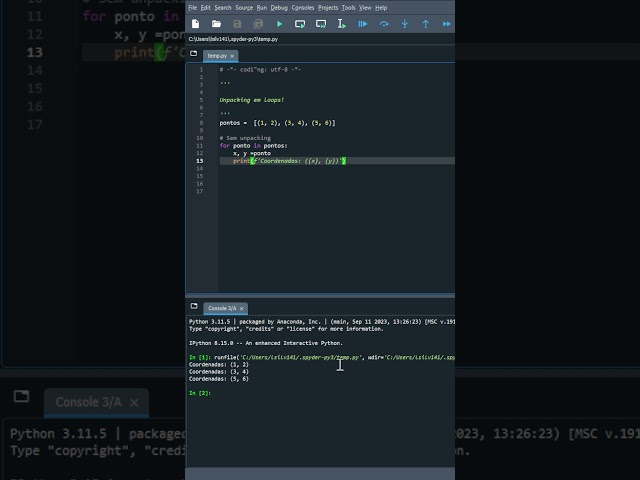Open the File menu
Viewport: 640px width, 480px height.
(193, 8)
